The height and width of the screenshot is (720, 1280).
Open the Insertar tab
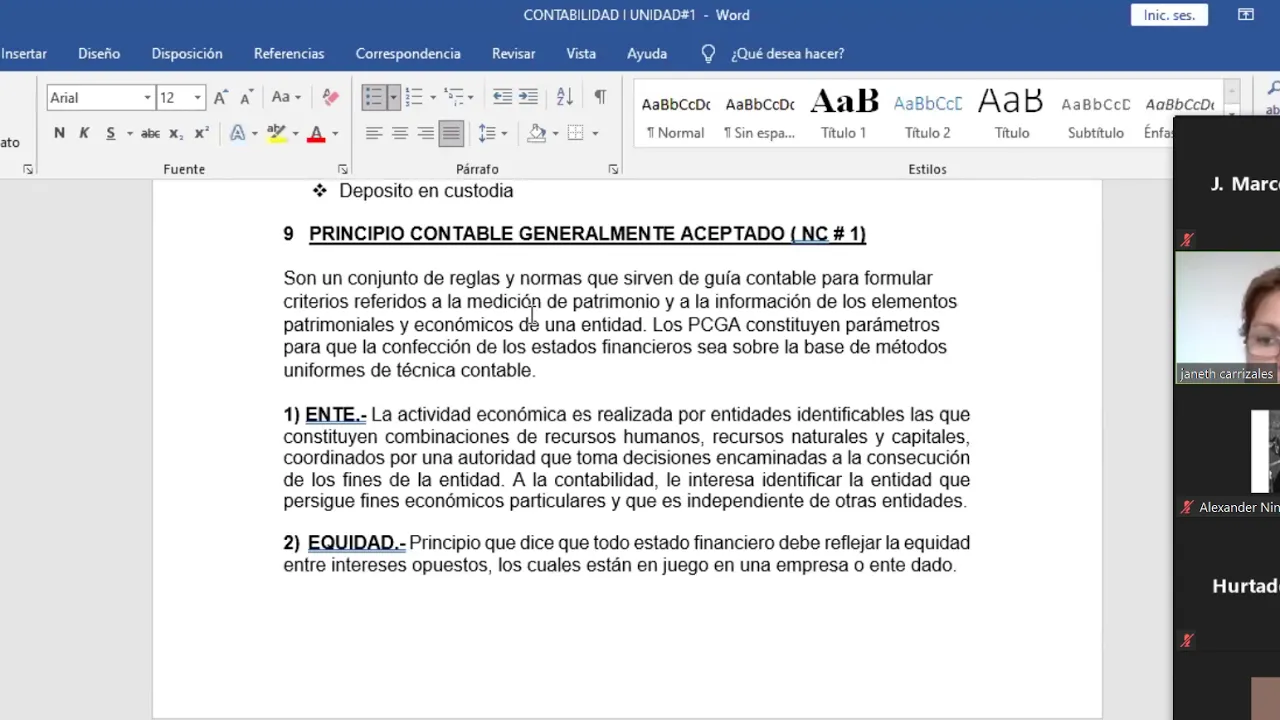[x=24, y=54]
